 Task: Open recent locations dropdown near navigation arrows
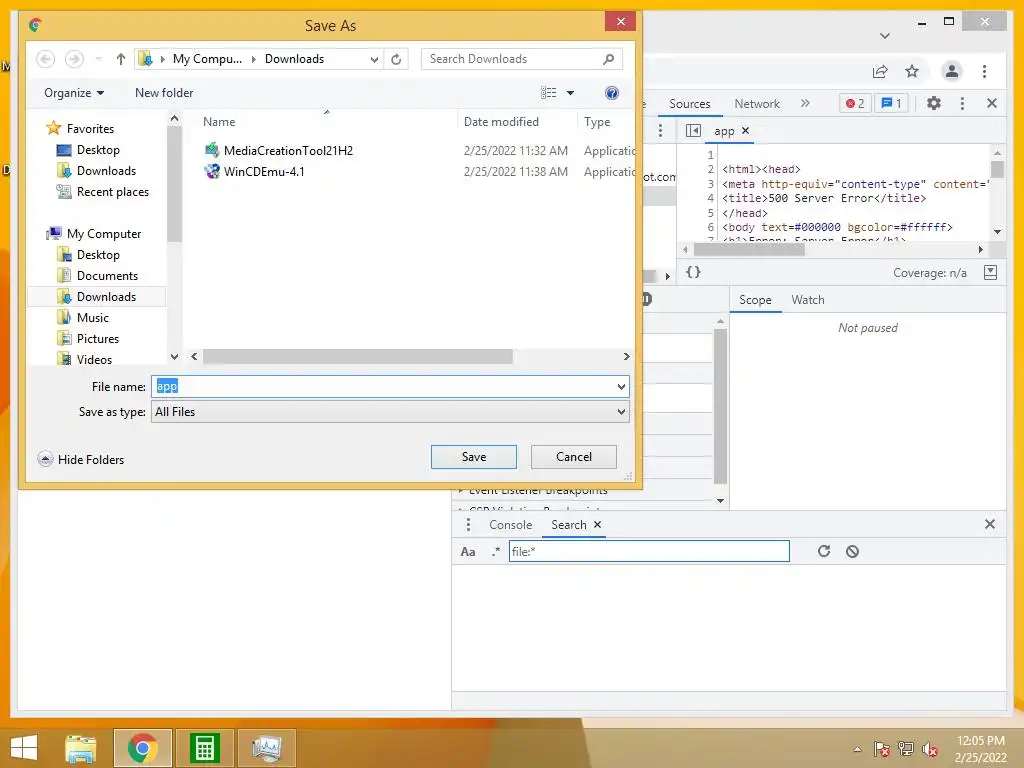click(99, 59)
